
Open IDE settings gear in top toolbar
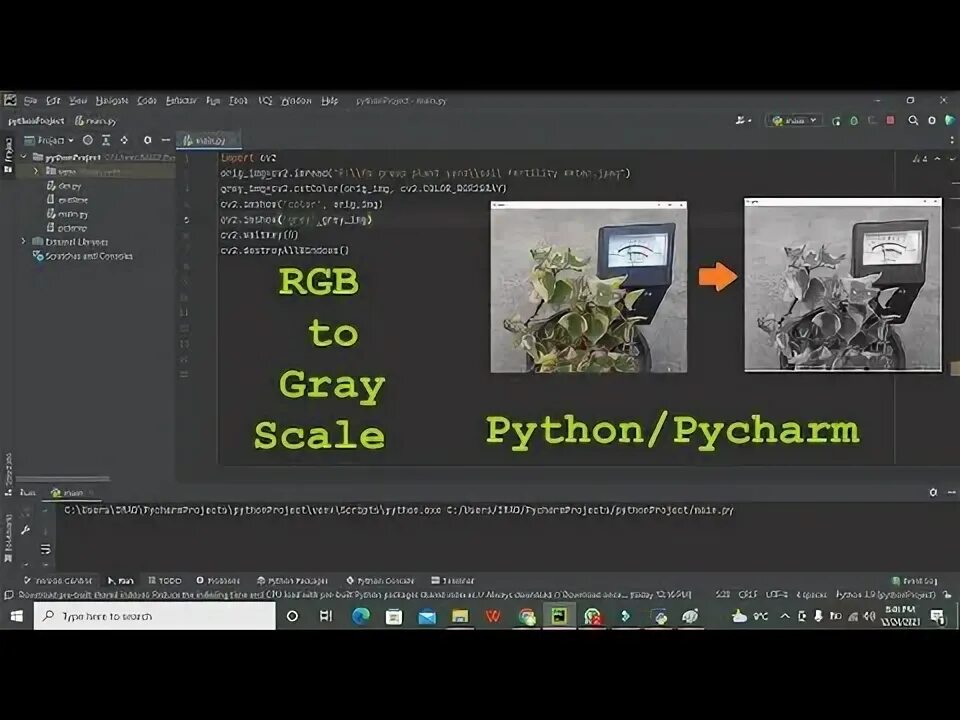click(932, 121)
